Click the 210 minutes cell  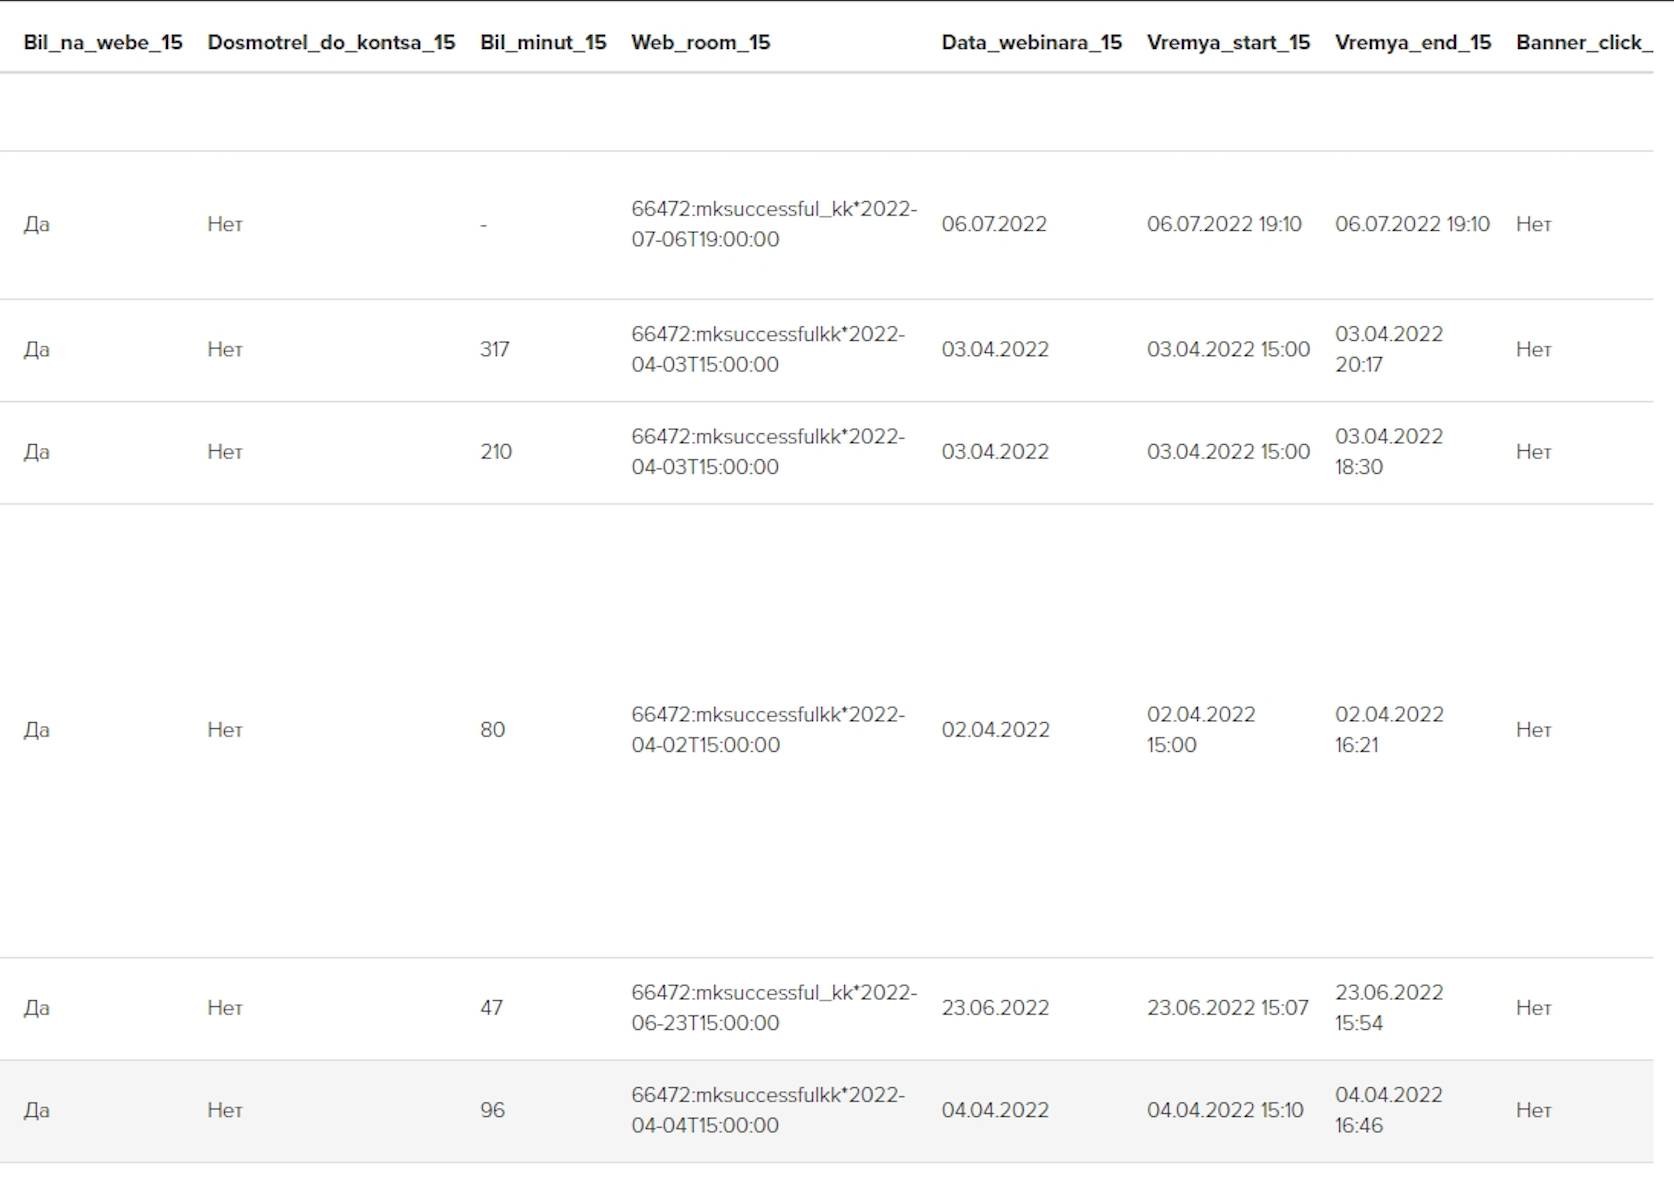tap(496, 451)
